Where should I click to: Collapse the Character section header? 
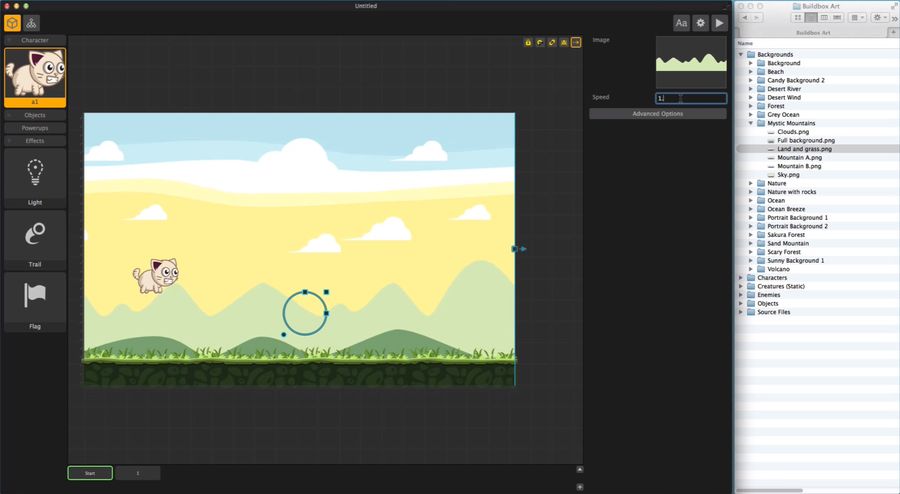click(35, 40)
